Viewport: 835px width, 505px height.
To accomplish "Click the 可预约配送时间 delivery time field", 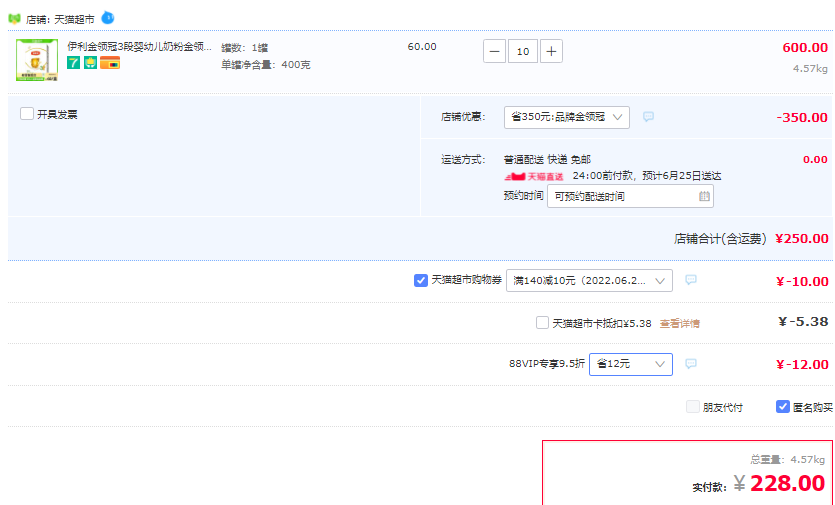I will coord(630,197).
